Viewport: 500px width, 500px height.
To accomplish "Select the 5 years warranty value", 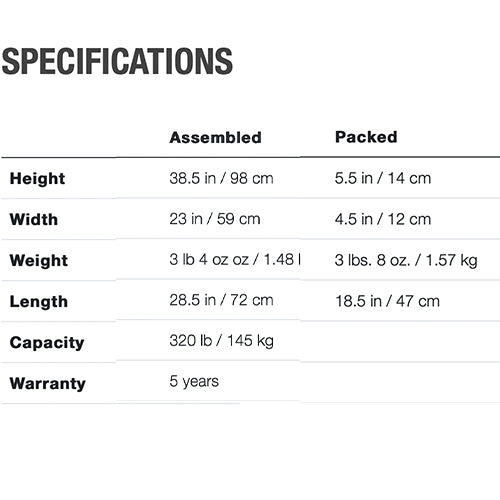I will pyautogui.click(x=194, y=381).
